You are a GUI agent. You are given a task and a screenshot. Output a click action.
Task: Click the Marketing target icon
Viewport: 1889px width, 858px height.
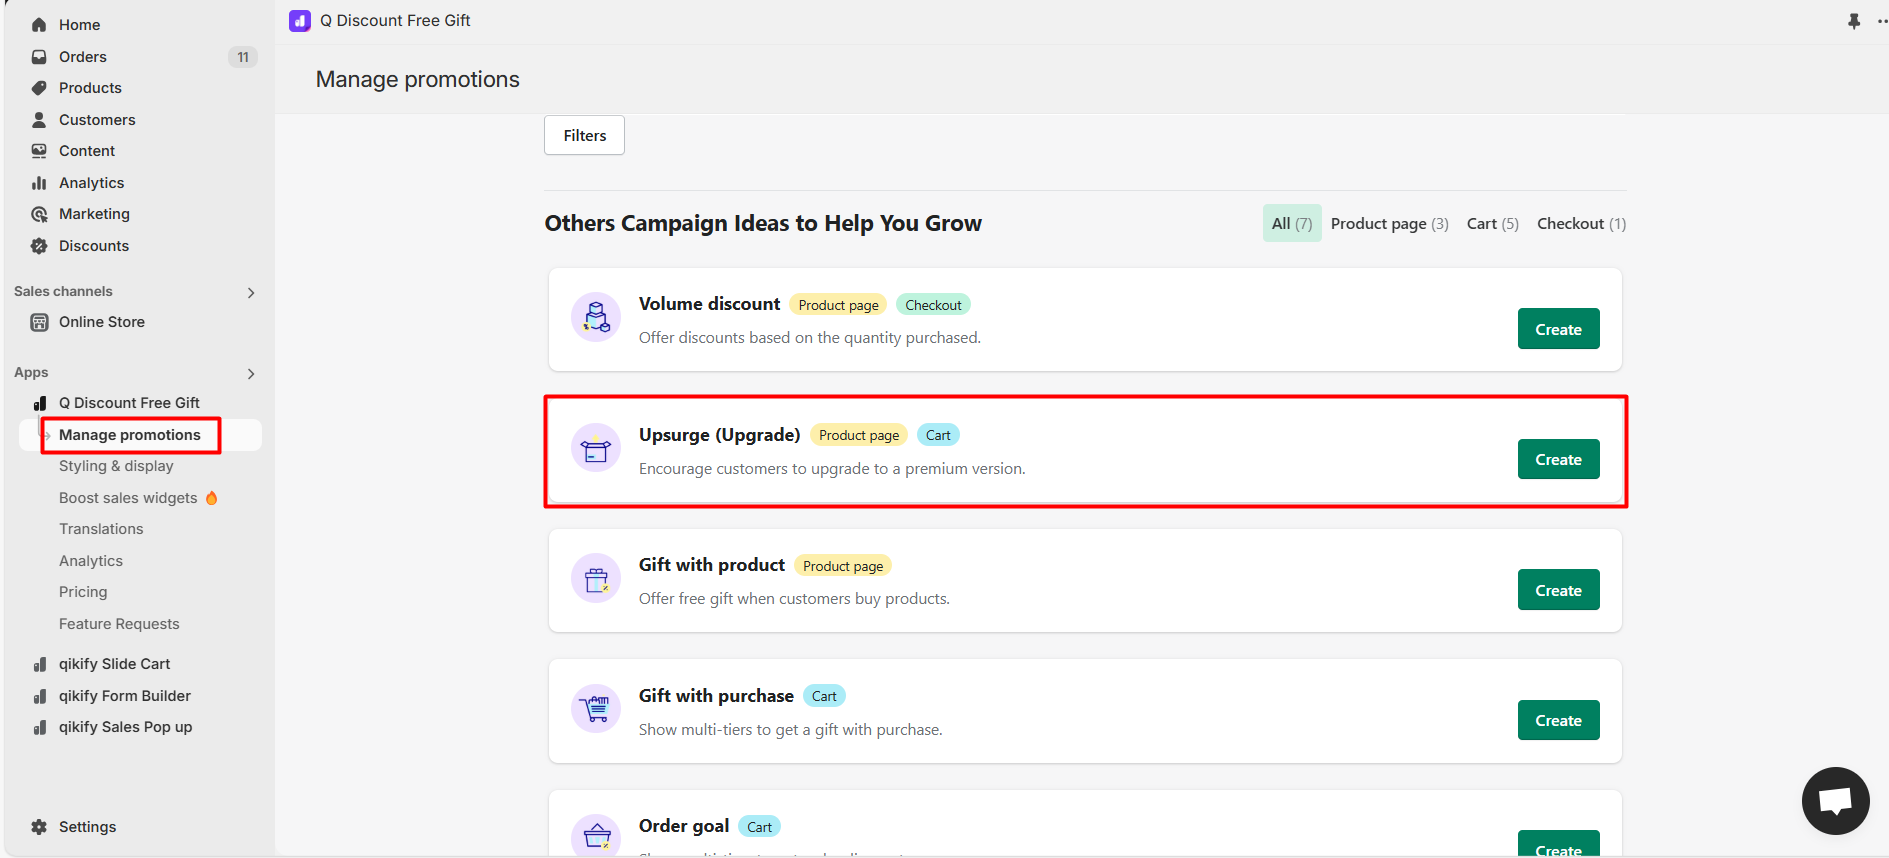tap(39, 214)
